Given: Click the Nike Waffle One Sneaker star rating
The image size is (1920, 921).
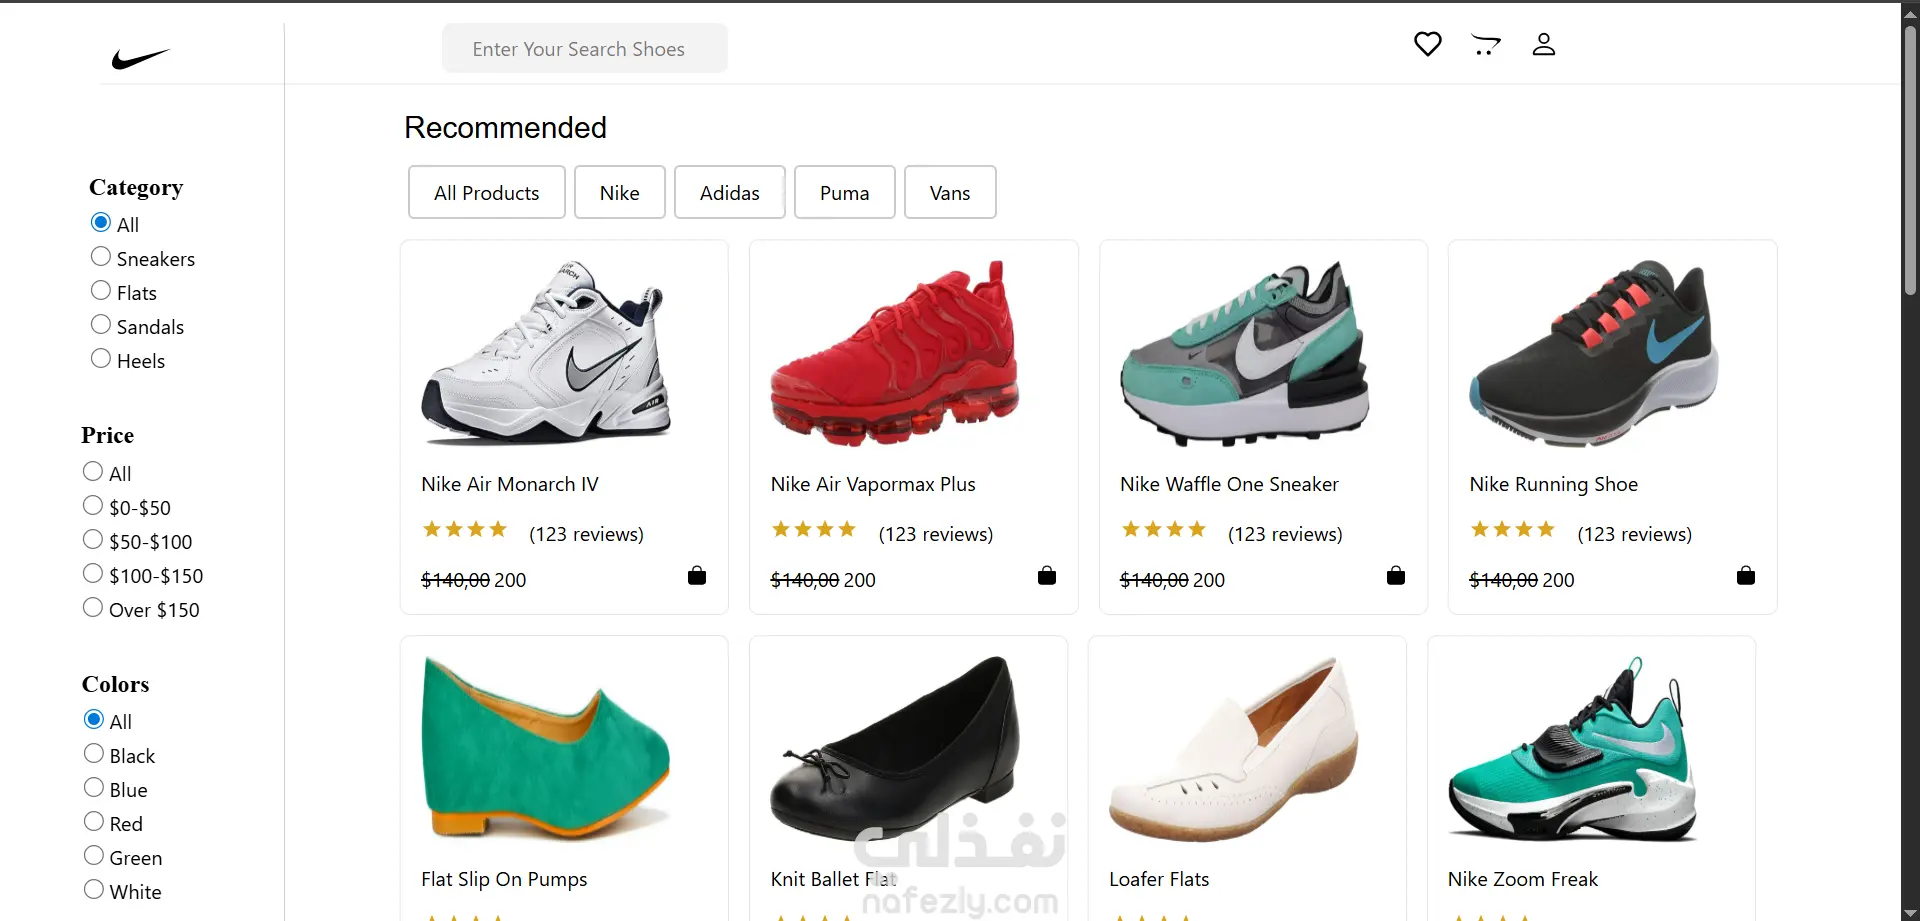Looking at the screenshot, I should [1164, 529].
